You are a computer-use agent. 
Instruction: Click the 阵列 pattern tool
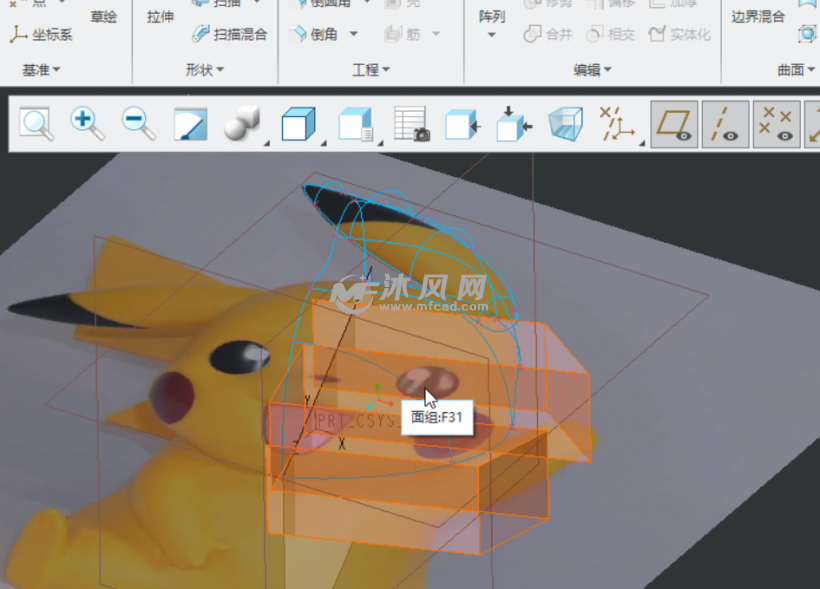pyautogui.click(x=492, y=17)
